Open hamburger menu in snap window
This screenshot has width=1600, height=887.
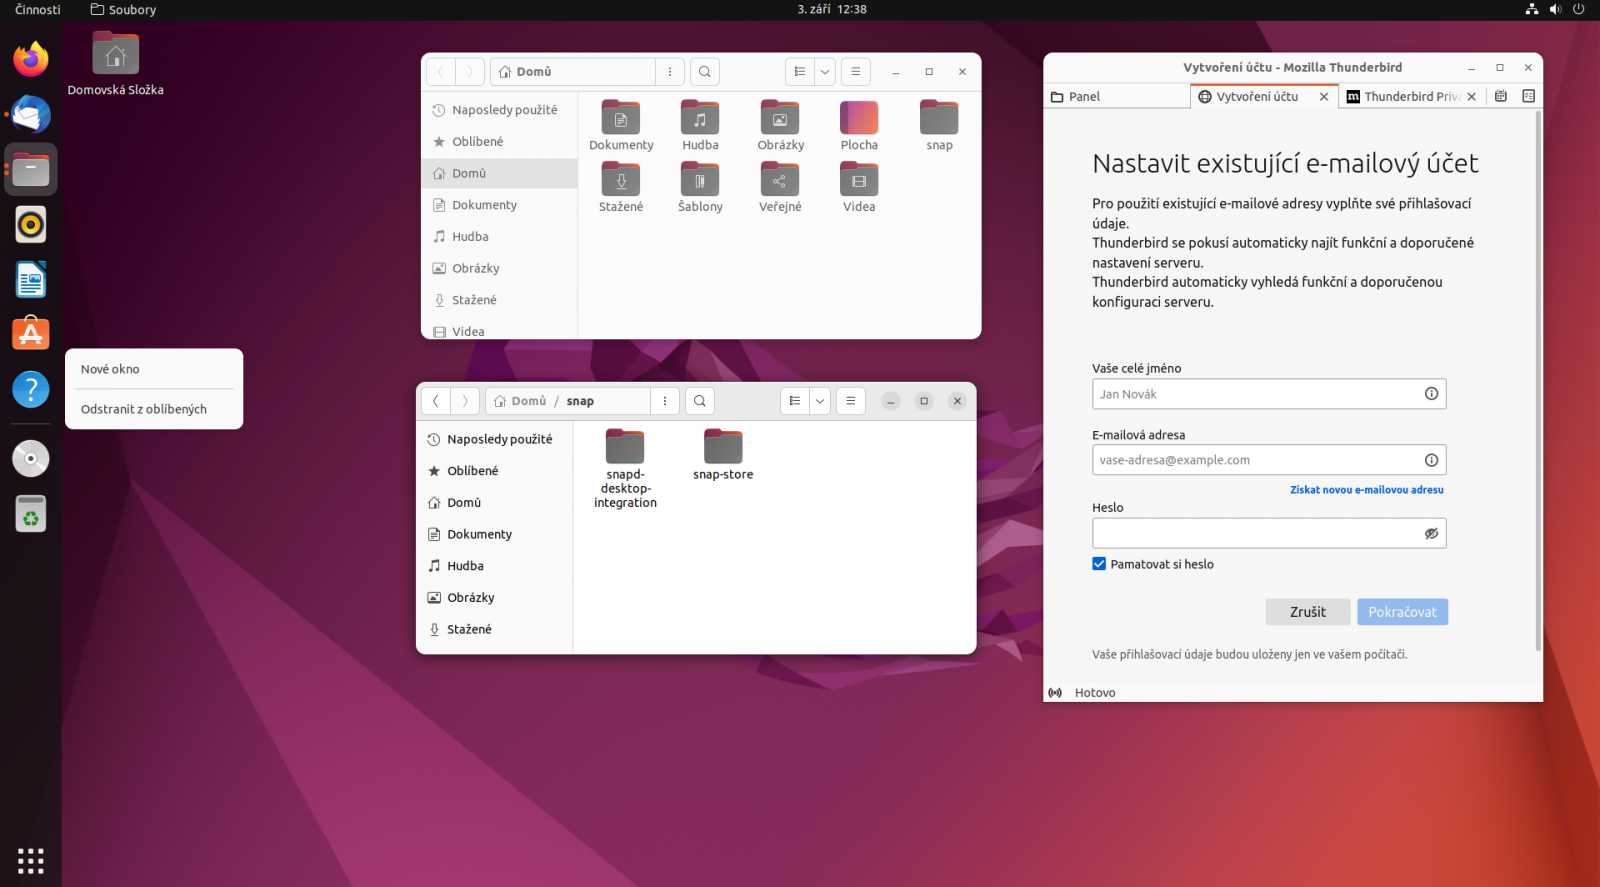850,401
